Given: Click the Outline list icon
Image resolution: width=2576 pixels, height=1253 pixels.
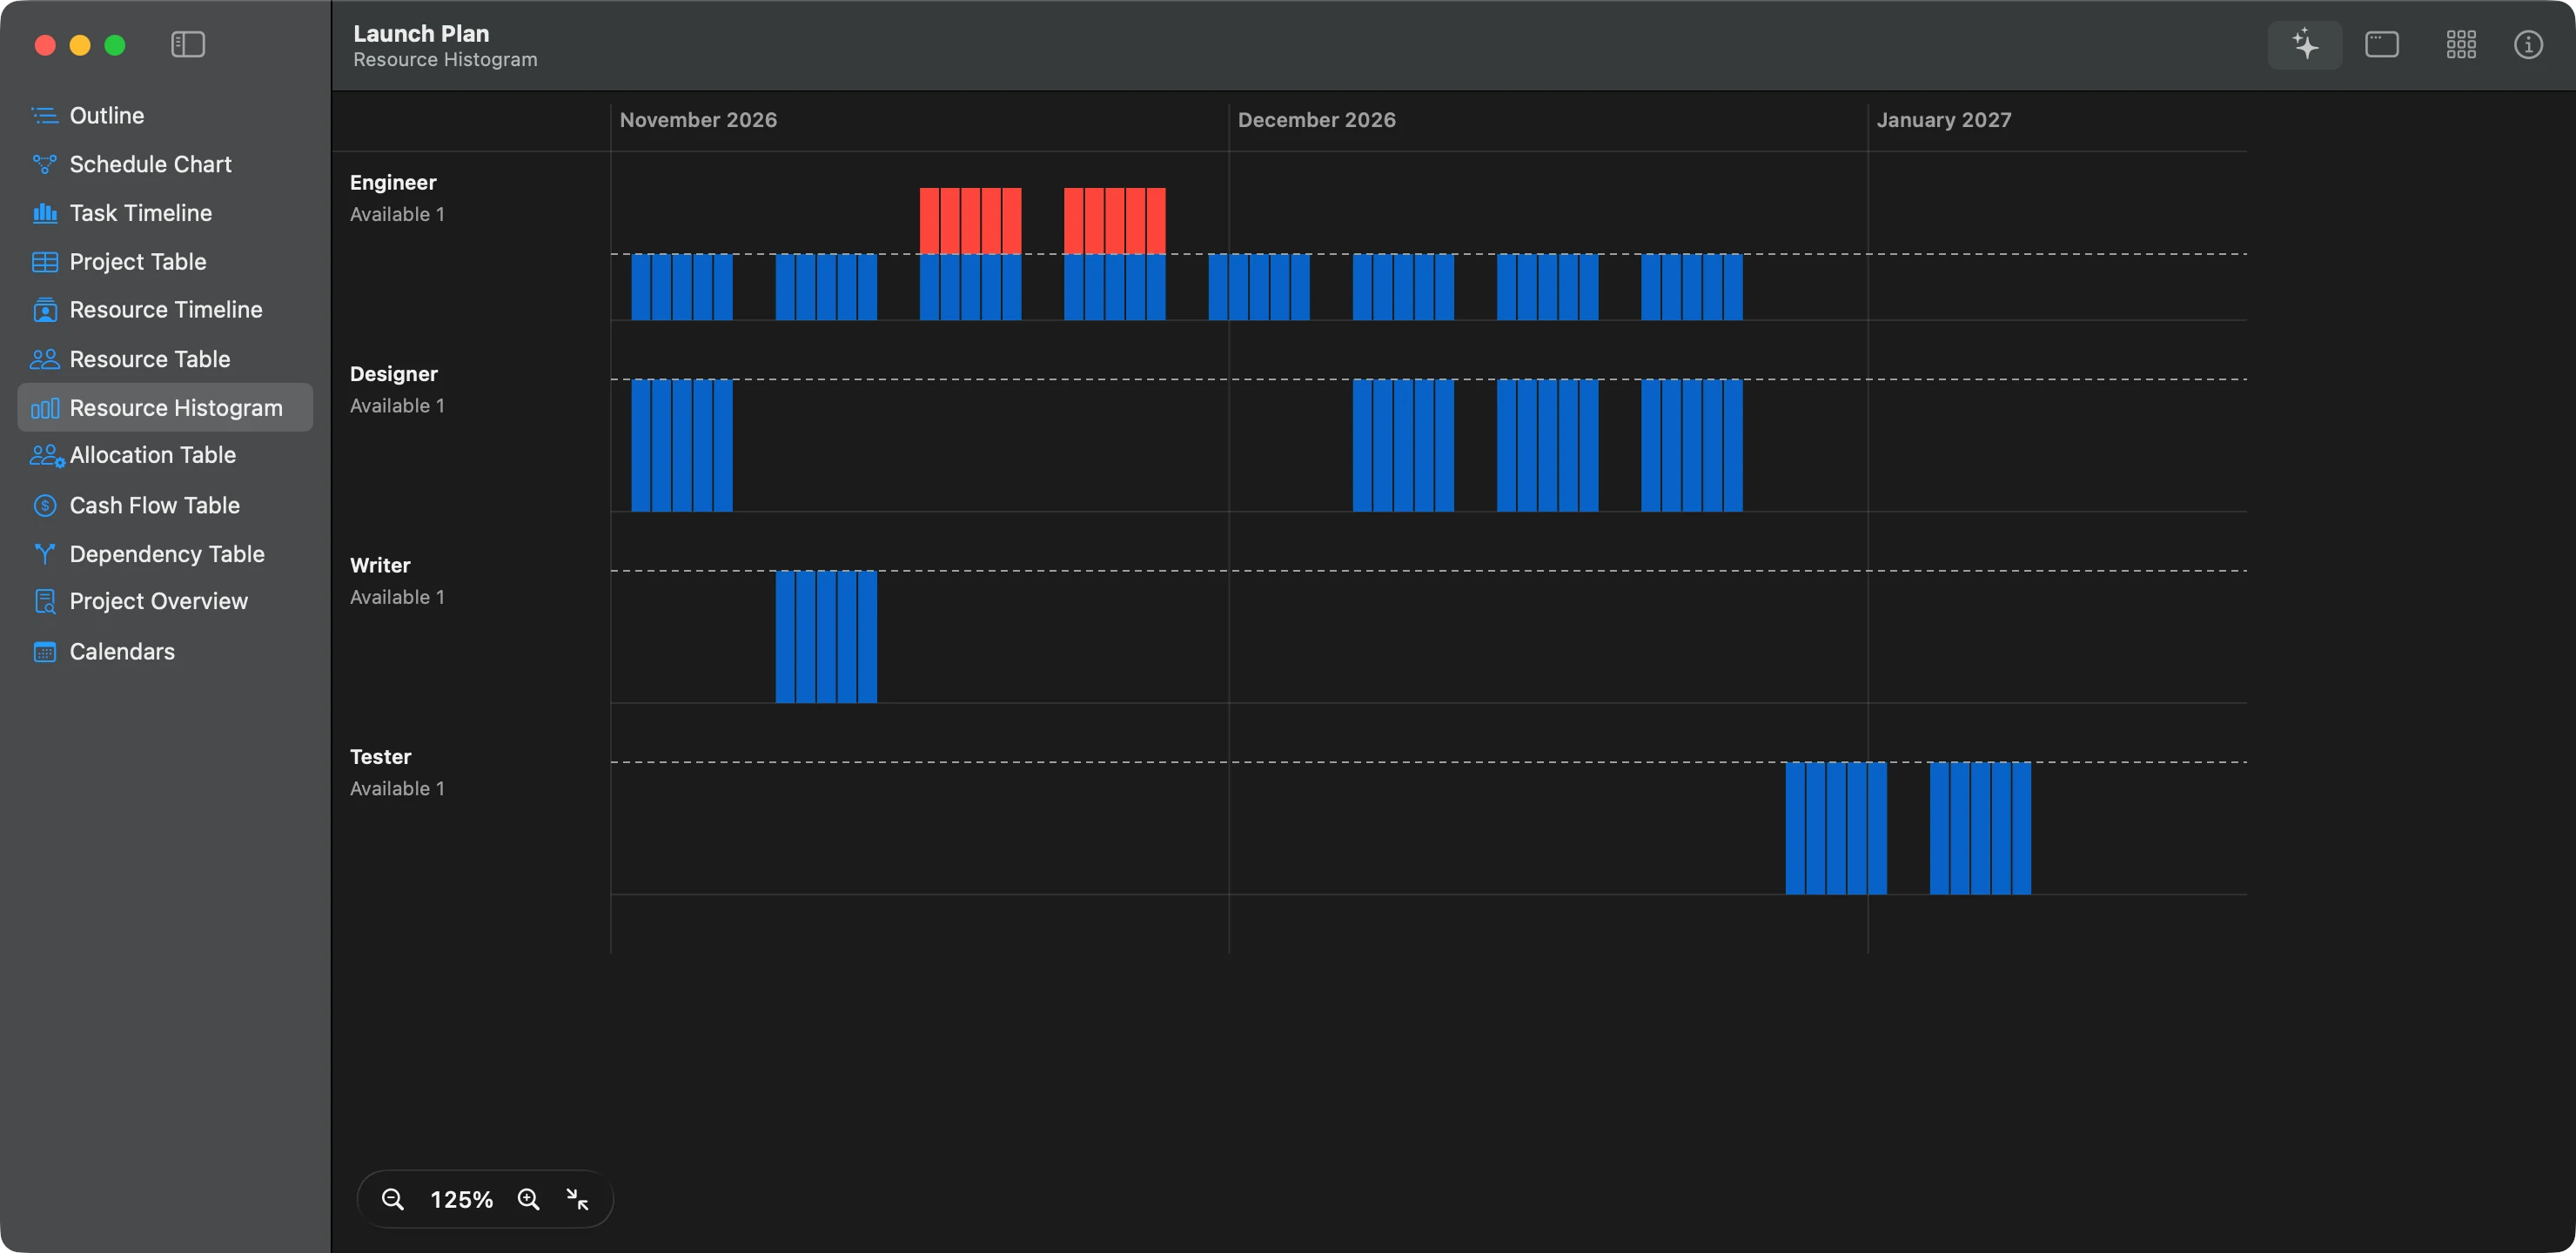Looking at the screenshot, I should (x=45, y=116).
